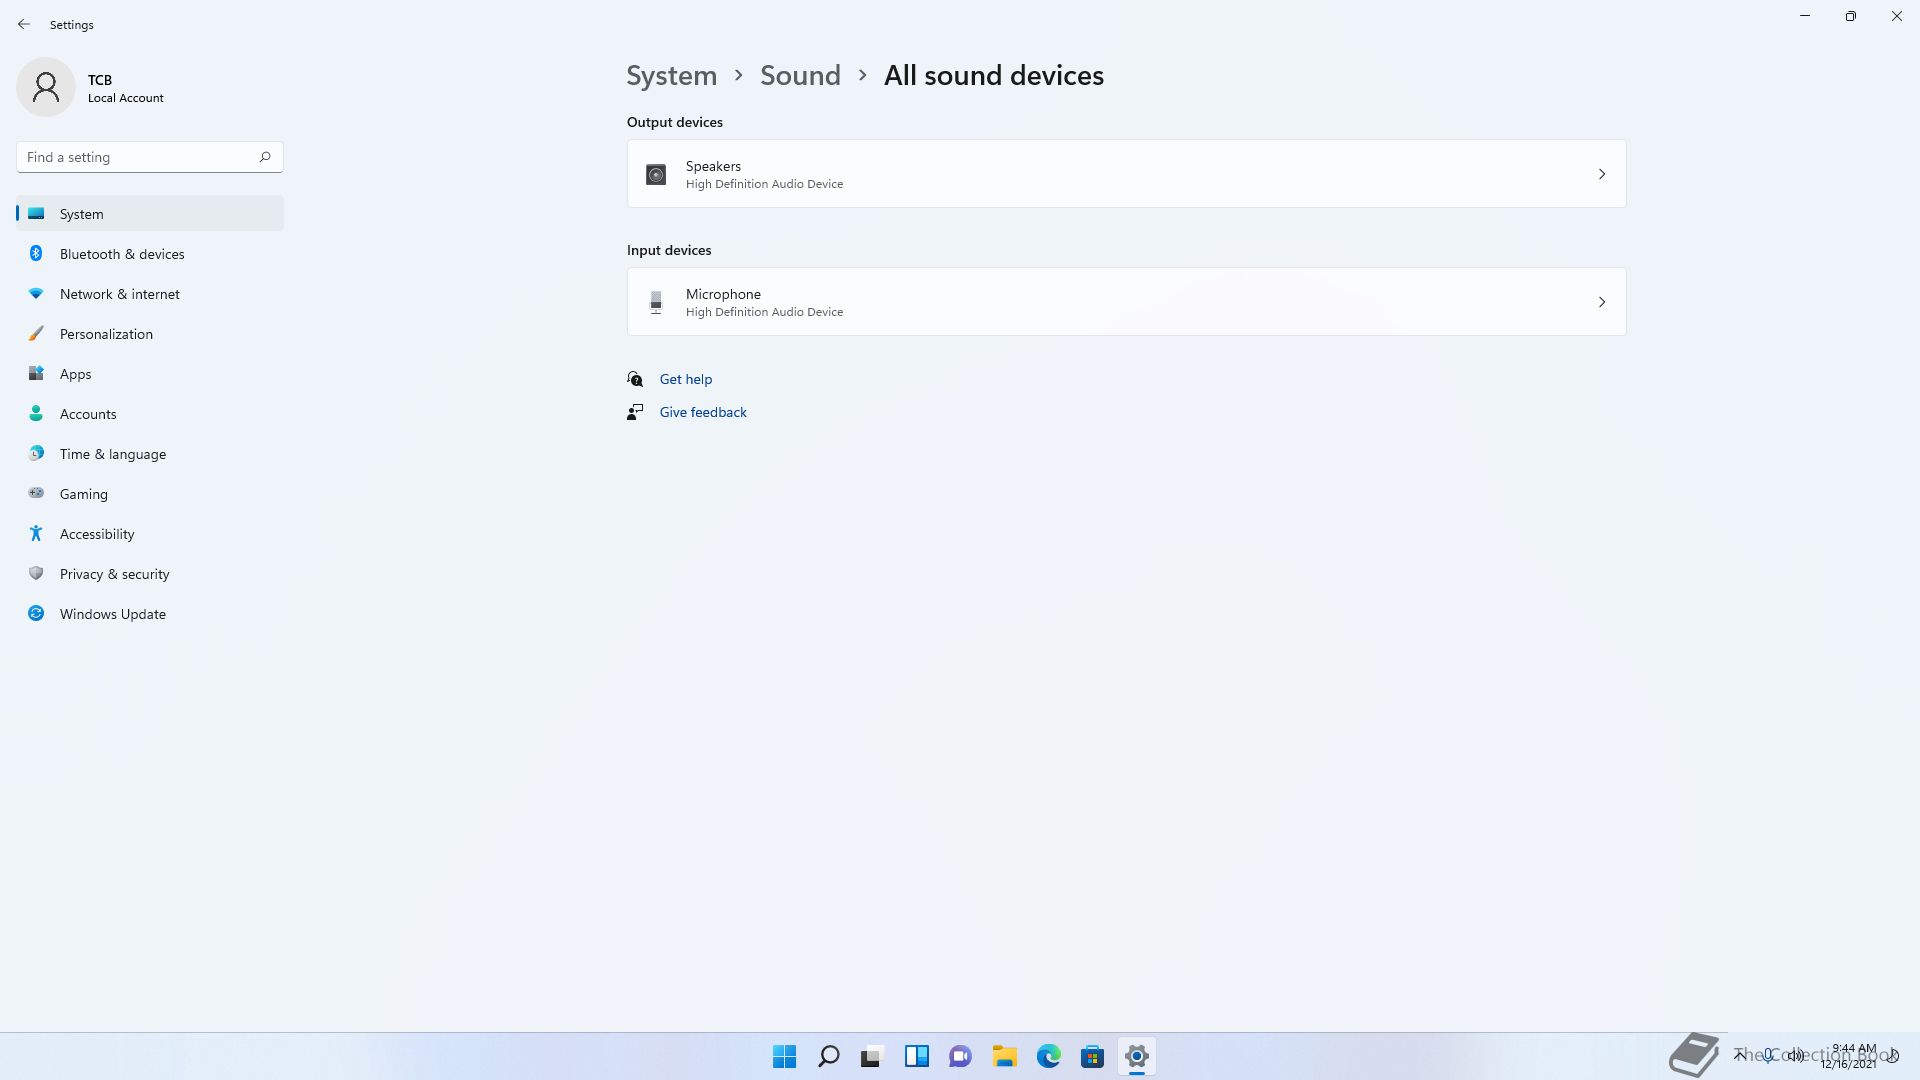
Task: Open Microsoft Store from the taskbar
Action: 1093,1056
